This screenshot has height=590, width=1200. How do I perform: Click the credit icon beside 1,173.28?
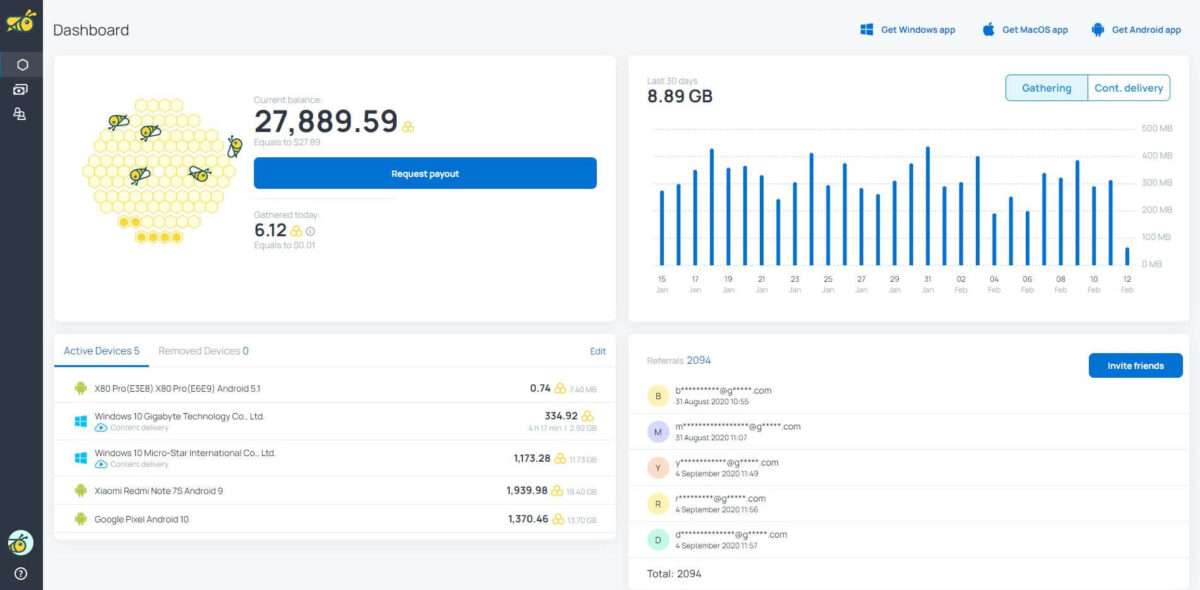(x=561, y=459)
